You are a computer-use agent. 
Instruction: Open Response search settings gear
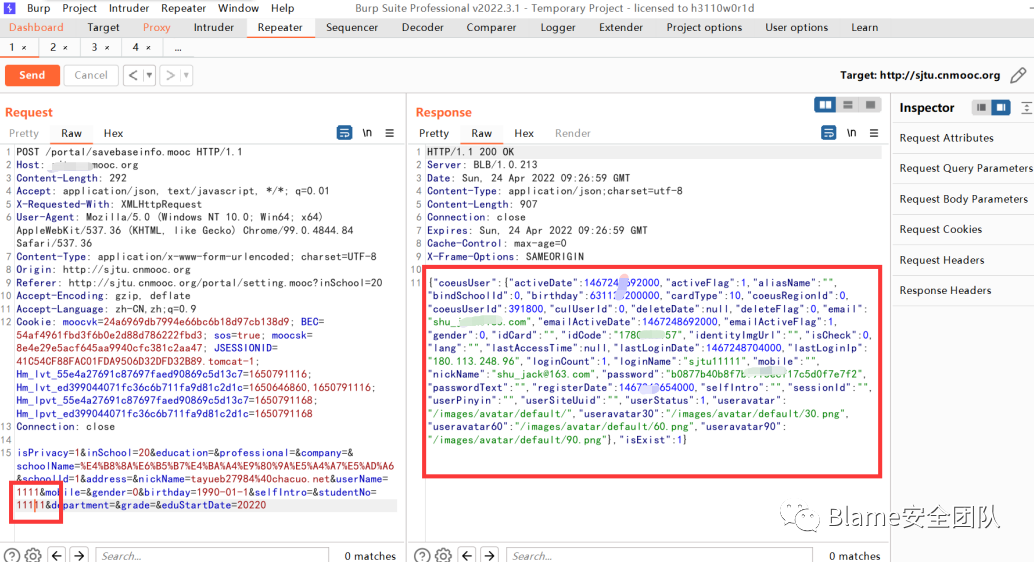click(443, 555)
